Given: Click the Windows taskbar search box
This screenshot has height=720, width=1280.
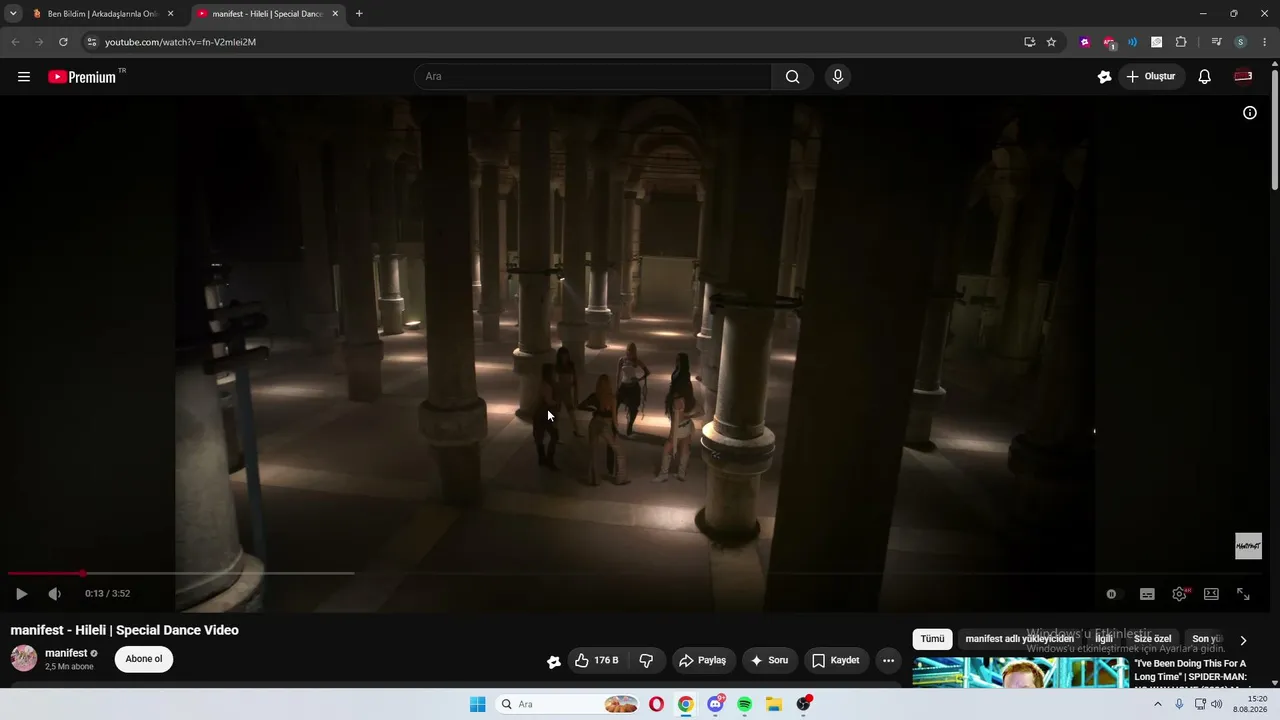Looking at the screenshot, I should (567, 704).
